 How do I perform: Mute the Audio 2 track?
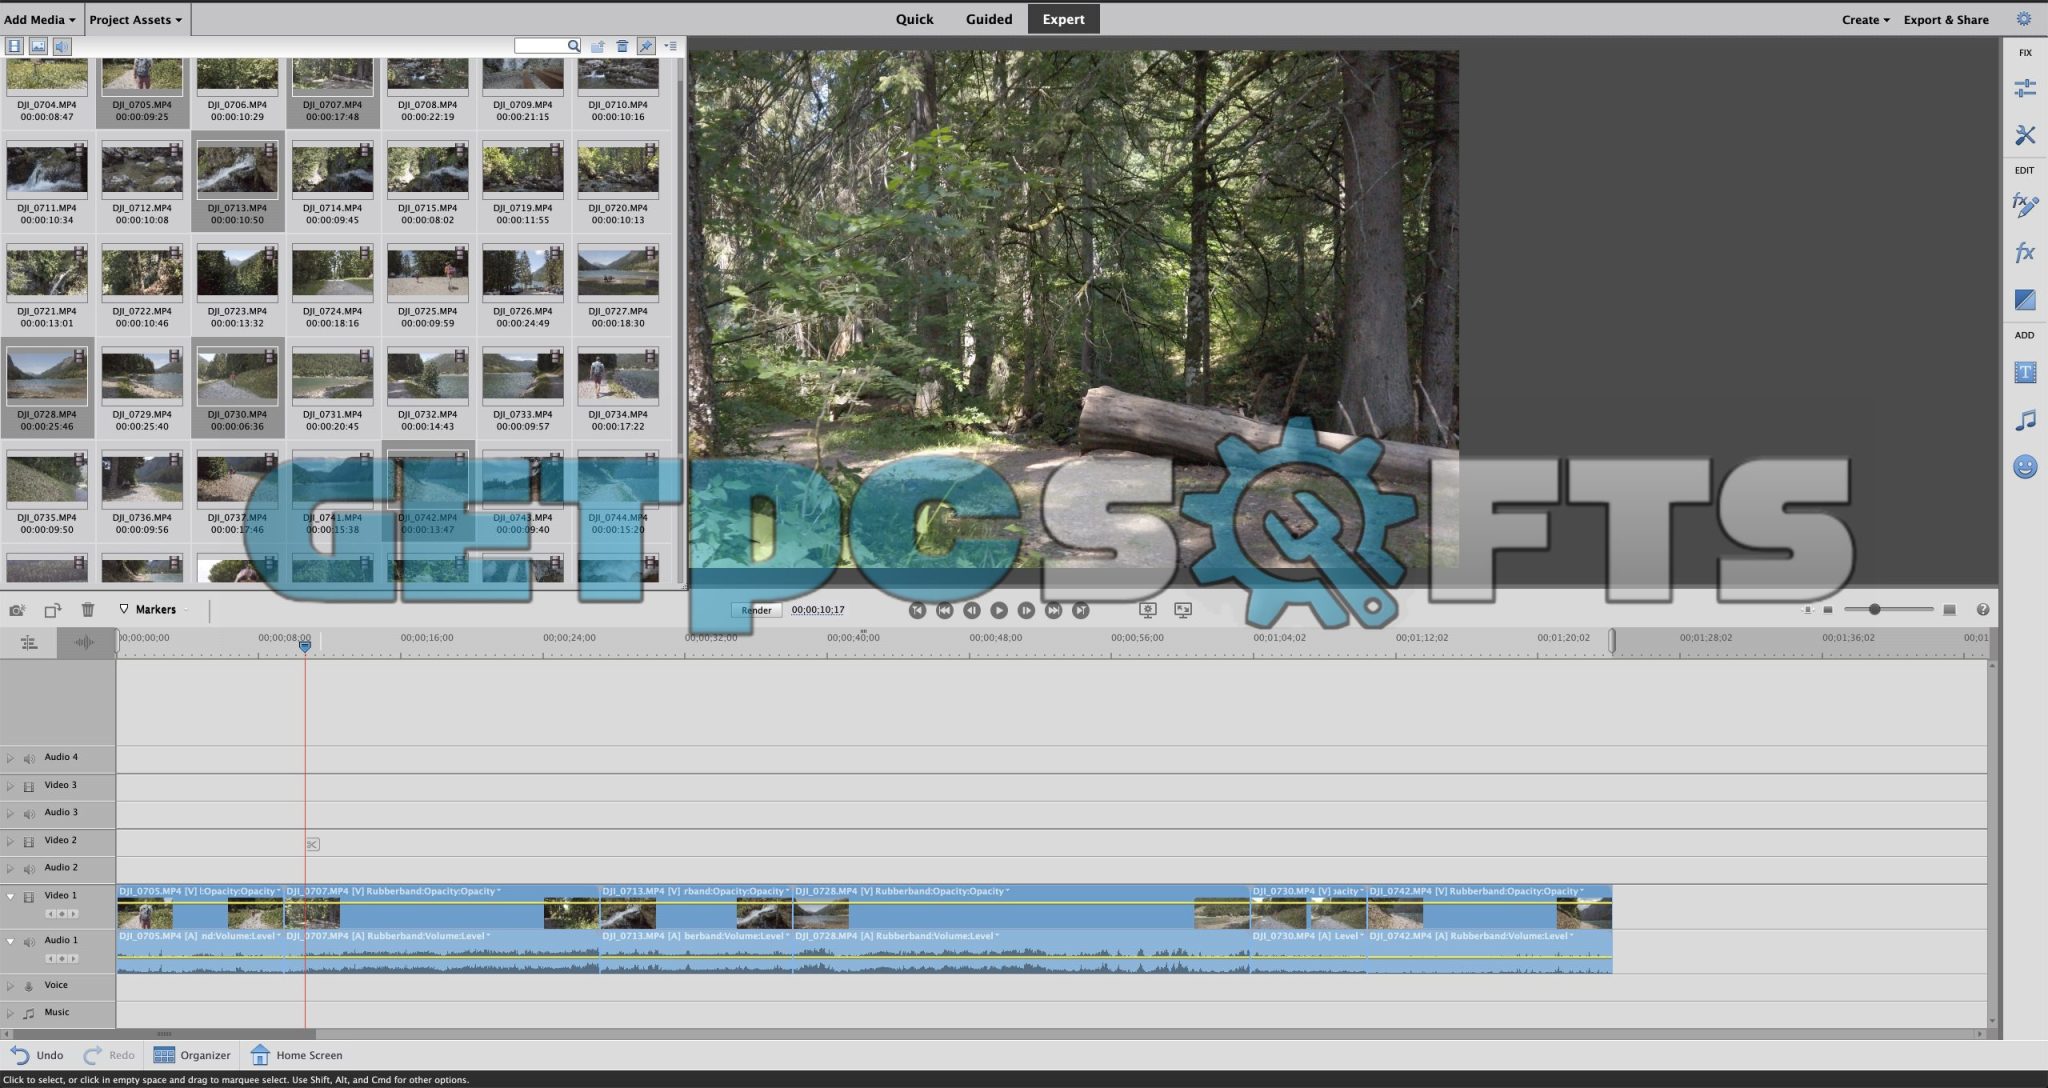tap(29, 869)
